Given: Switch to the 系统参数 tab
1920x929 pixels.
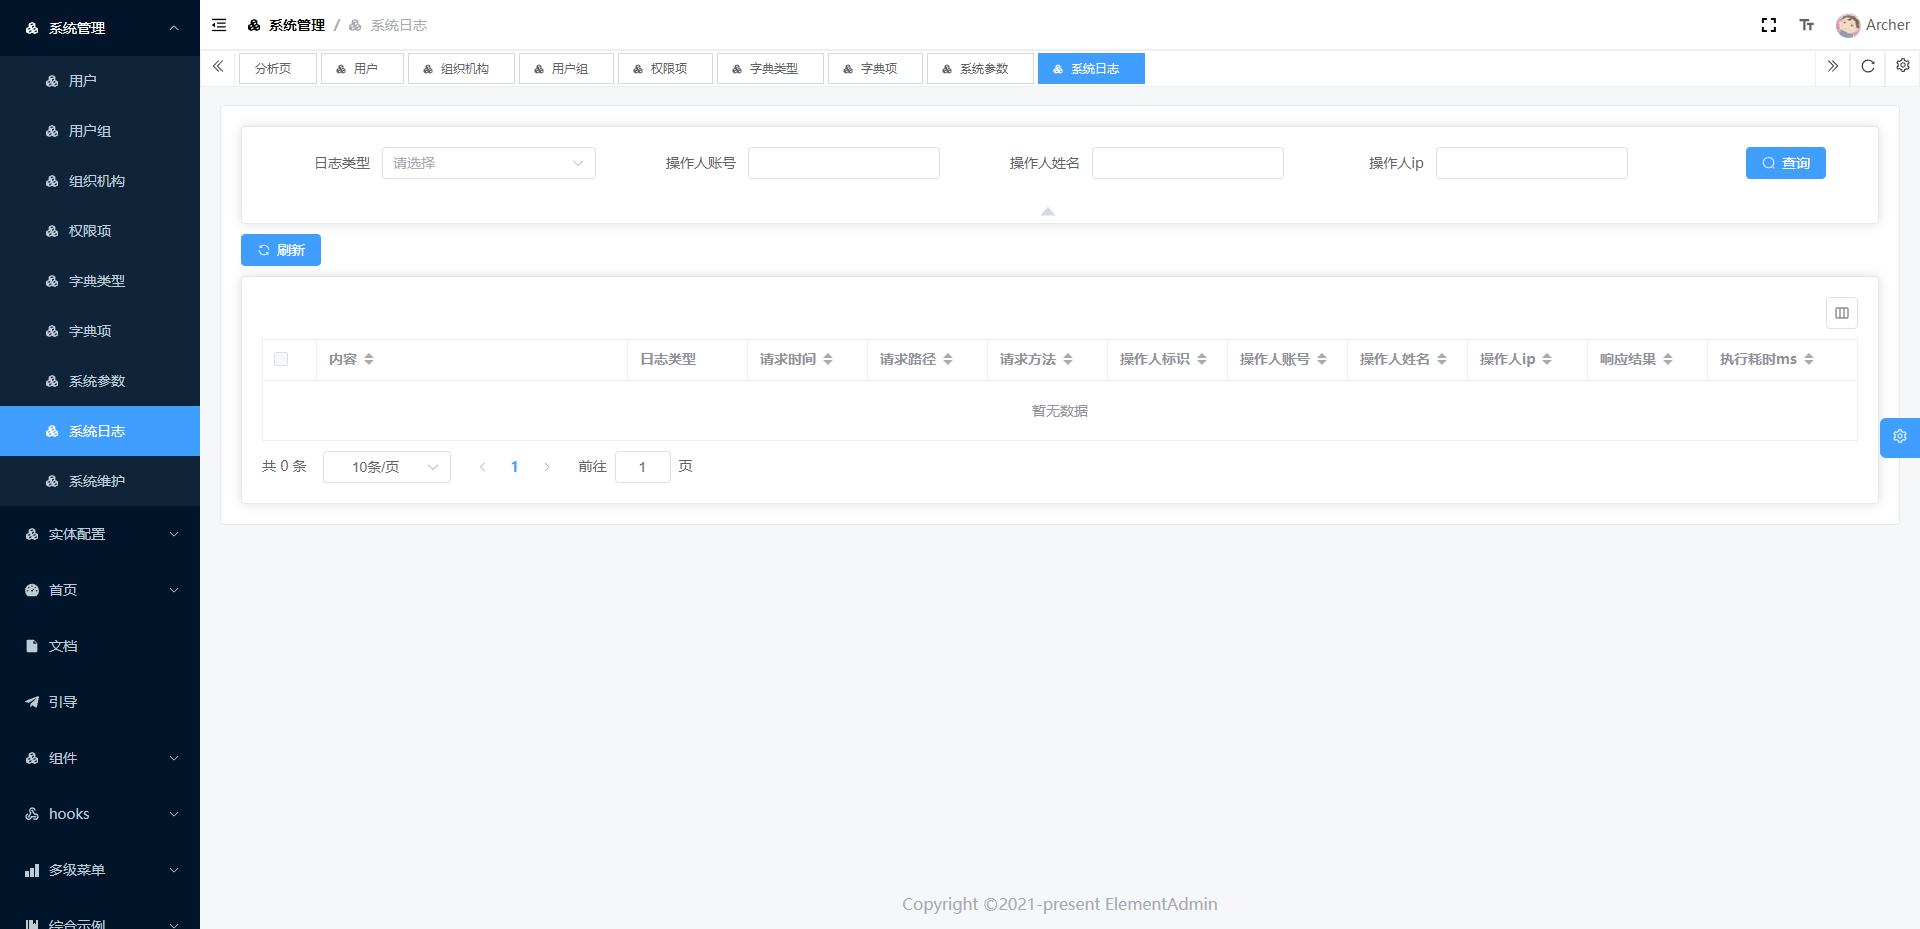Looking at the screenshot, I should tap(980, 68).
